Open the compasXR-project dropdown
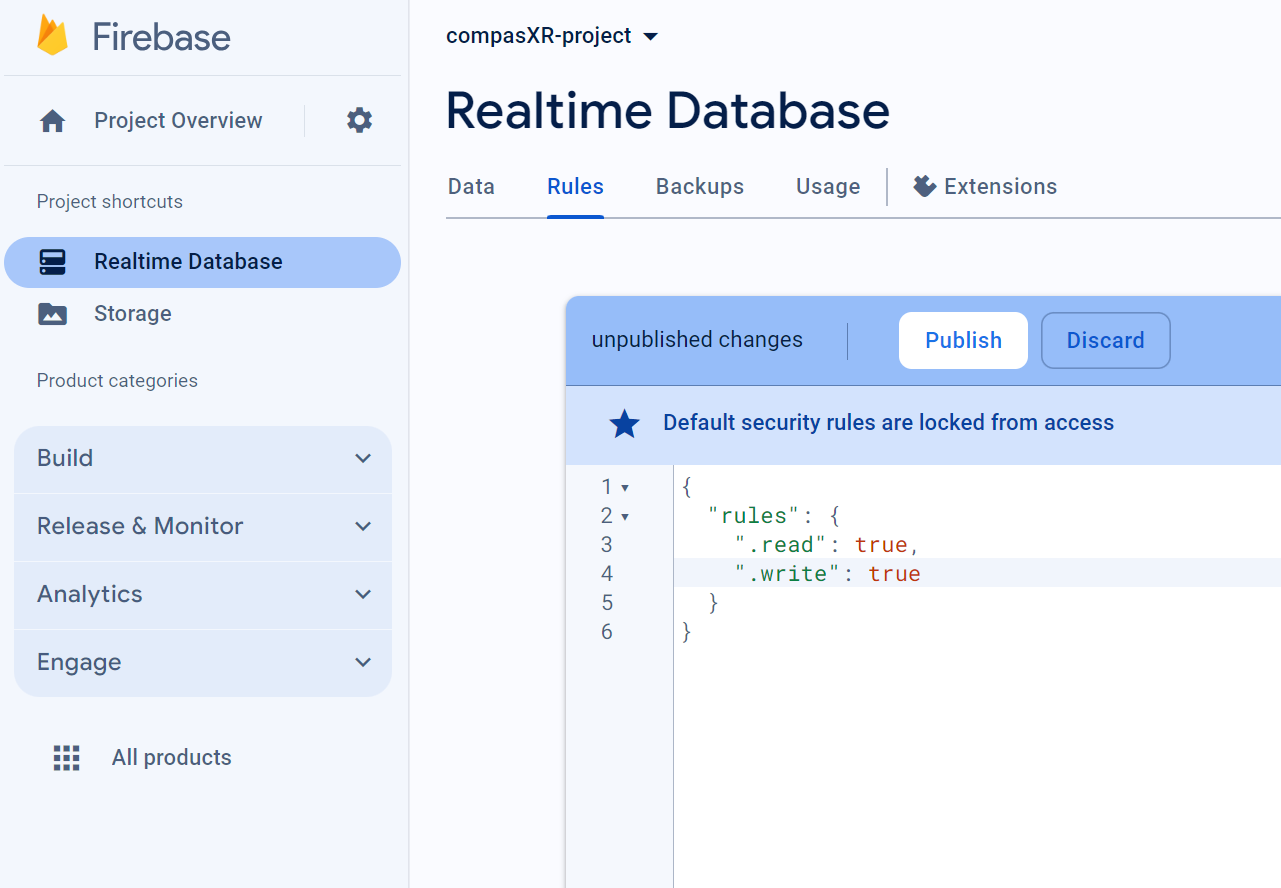This screenshot has width=1281, height=888. coord(651,36)
